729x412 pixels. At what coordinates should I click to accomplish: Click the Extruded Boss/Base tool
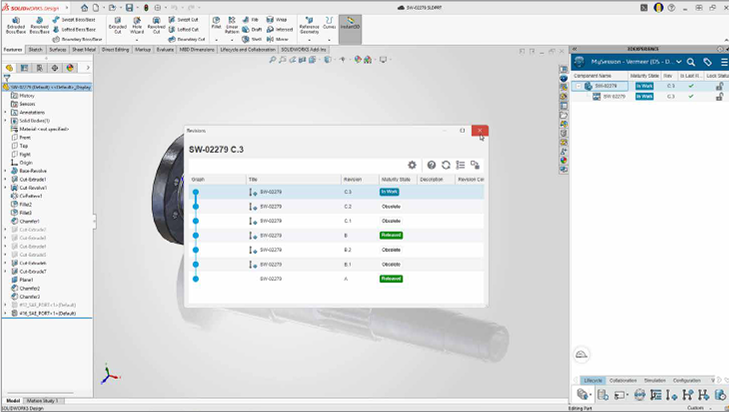[15, 26]
